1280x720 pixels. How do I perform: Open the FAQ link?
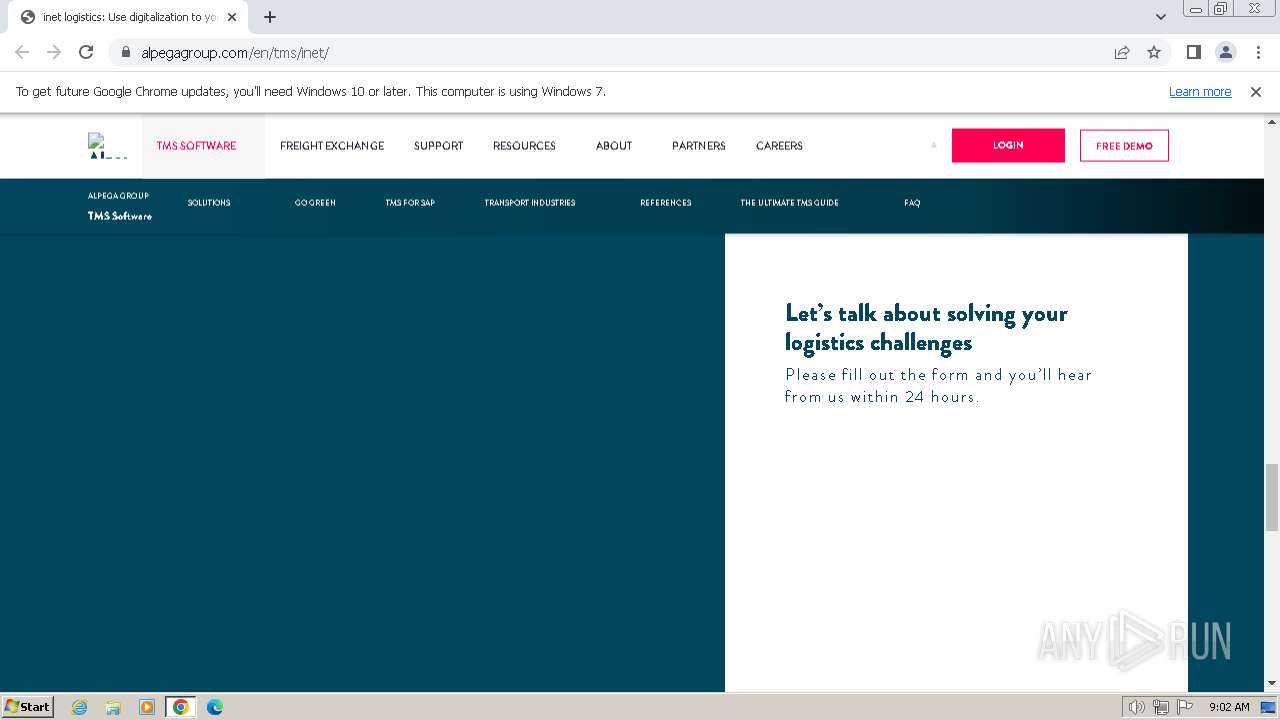coord(912,203)
